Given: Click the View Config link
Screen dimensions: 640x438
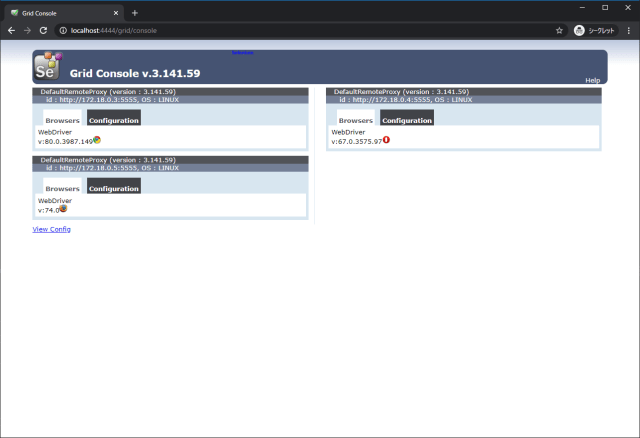Looking at the screenshot, I should (x=51, y=229).
